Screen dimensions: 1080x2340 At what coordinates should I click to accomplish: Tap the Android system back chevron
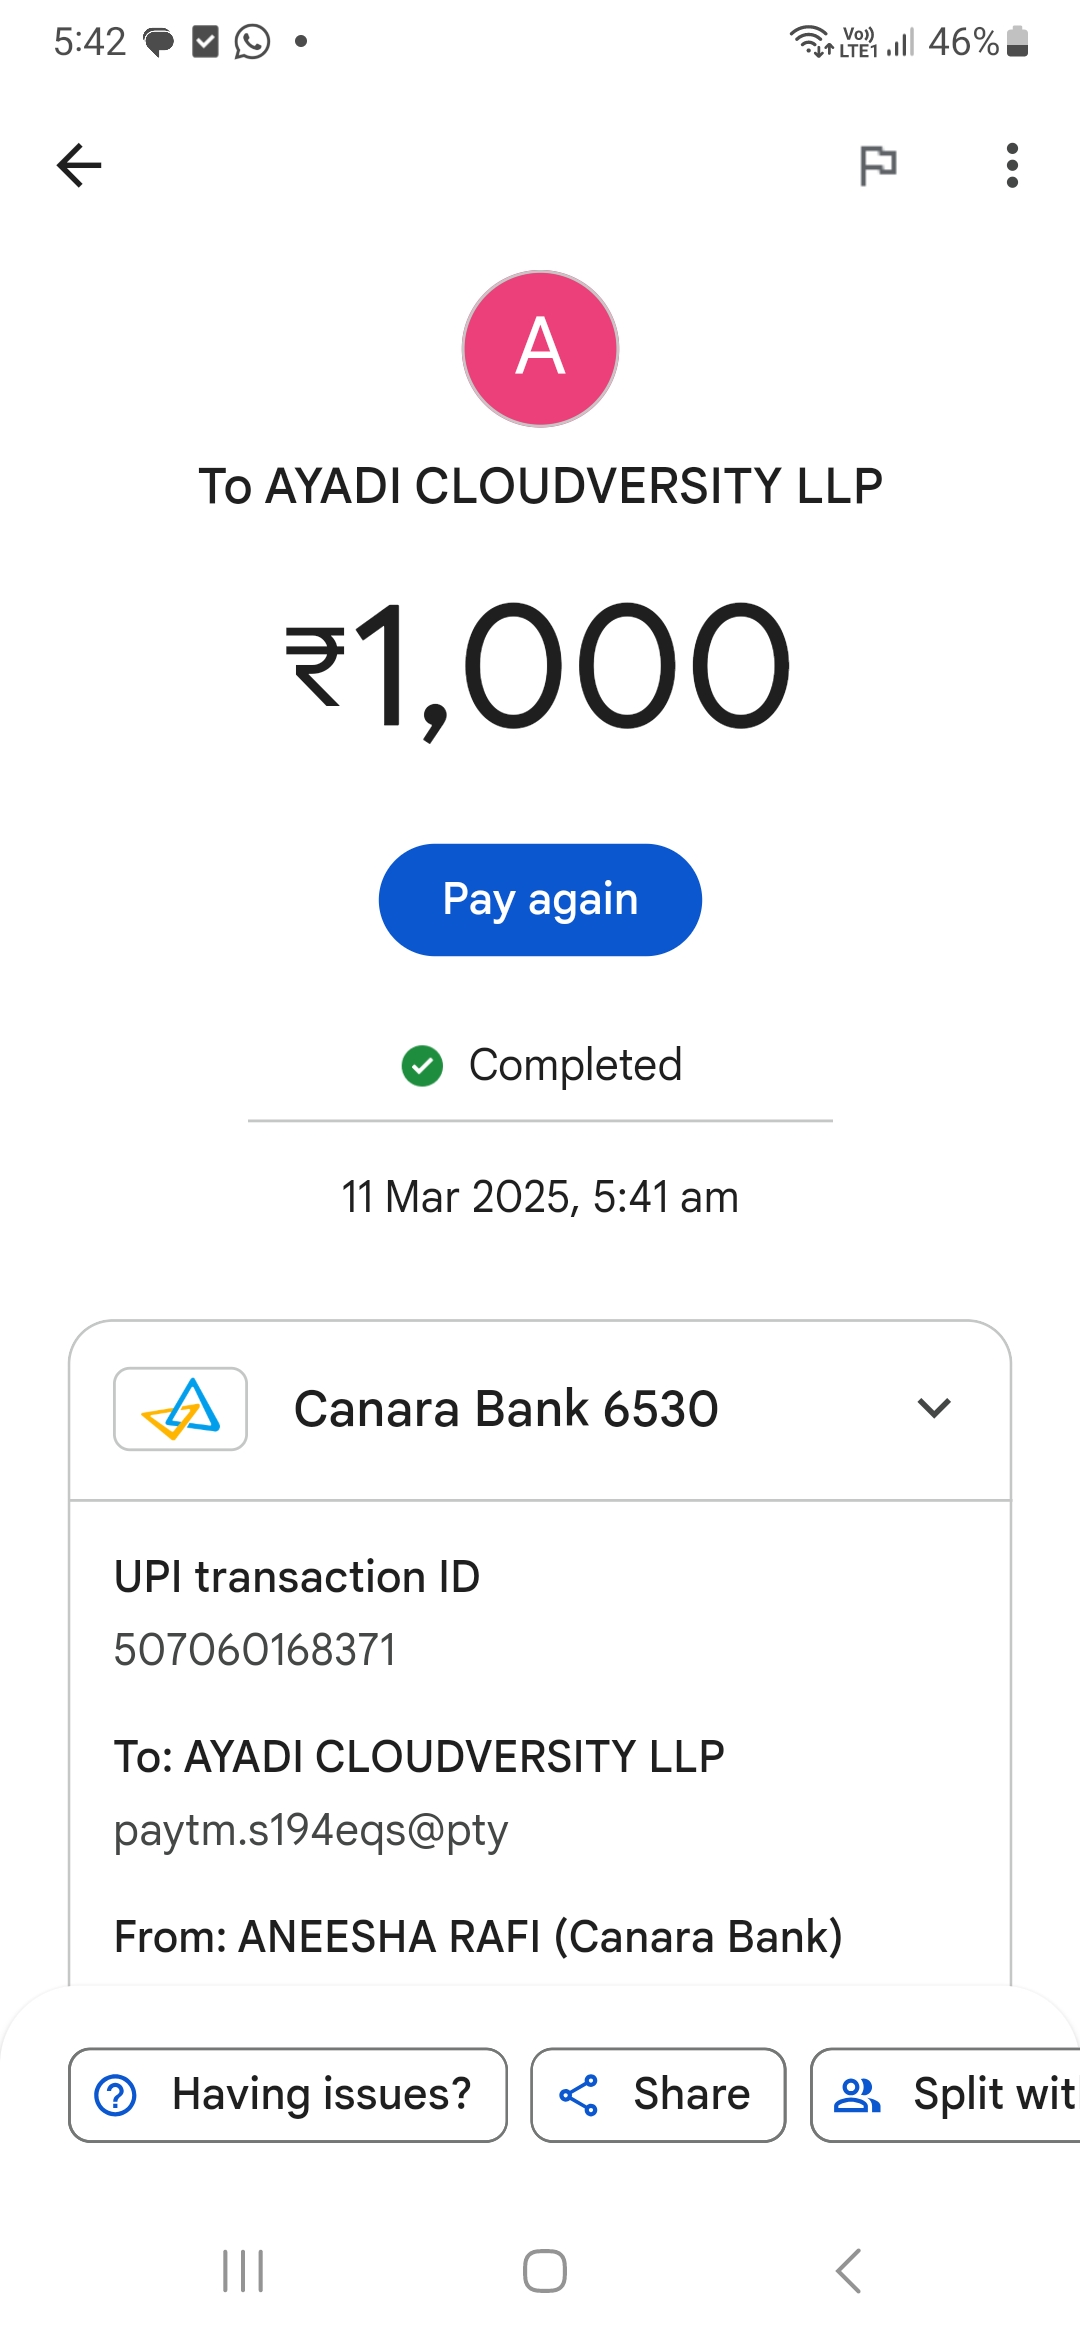848,2271
